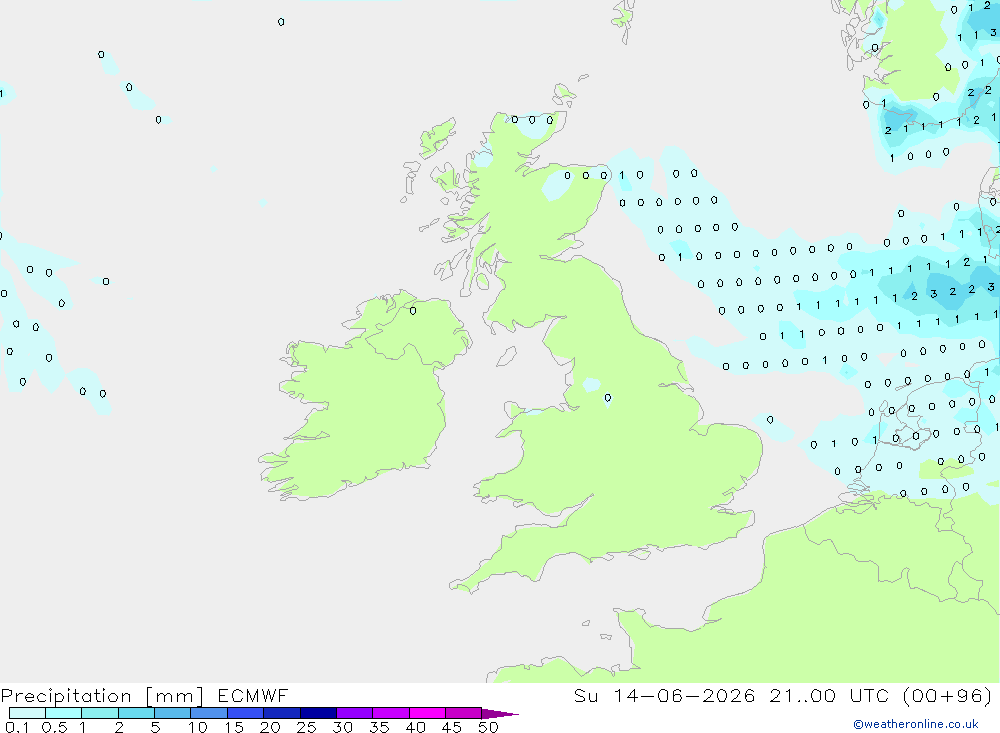1000x733 pixels.
Task: Click the 0.1–0.5 mm legend color swatch
Action: pyautogui.click(x=27, y=713)
